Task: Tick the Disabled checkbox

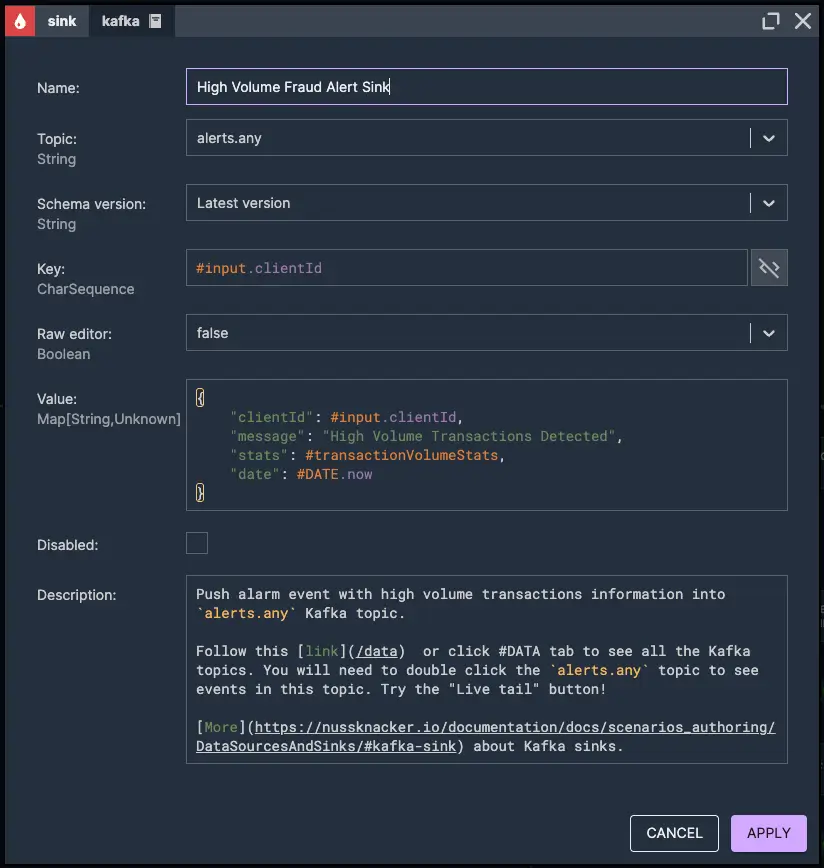Action: pos(197,543)
